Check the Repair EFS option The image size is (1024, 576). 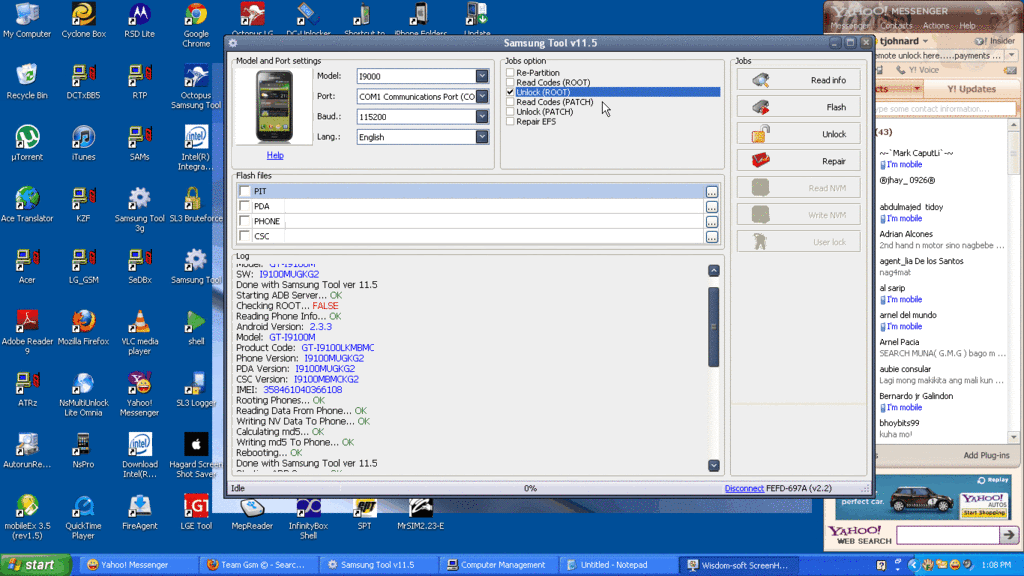(x=510, y=122)
